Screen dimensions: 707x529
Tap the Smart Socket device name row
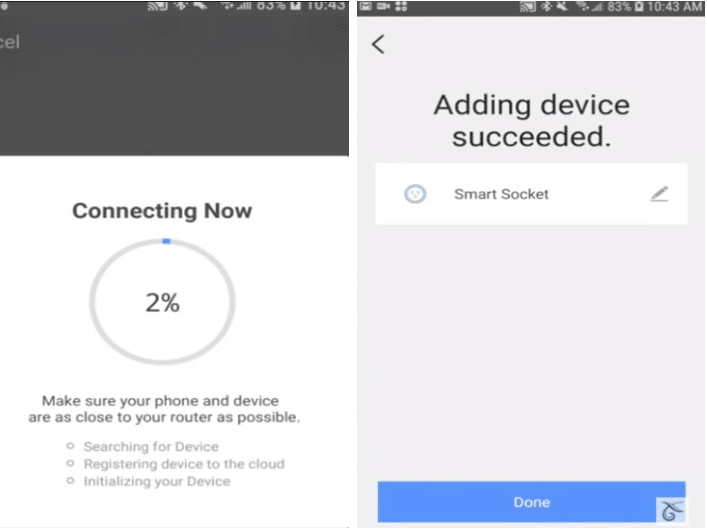(531, 193)
